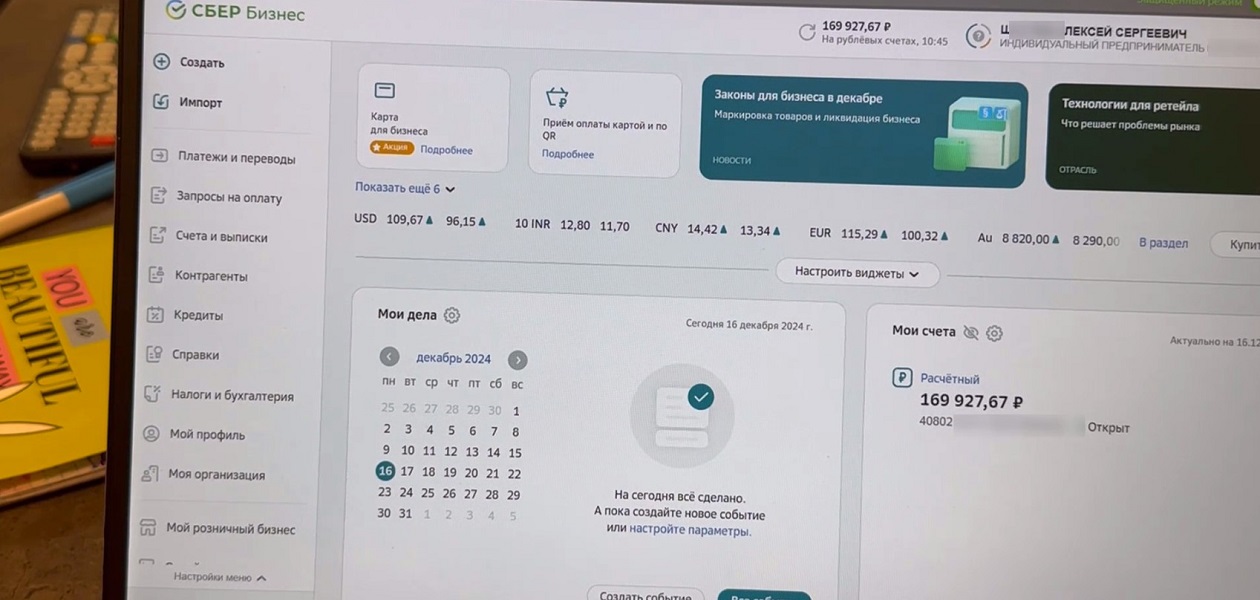
Task: Click the настройте параметры link
Action: click(689, 531)
